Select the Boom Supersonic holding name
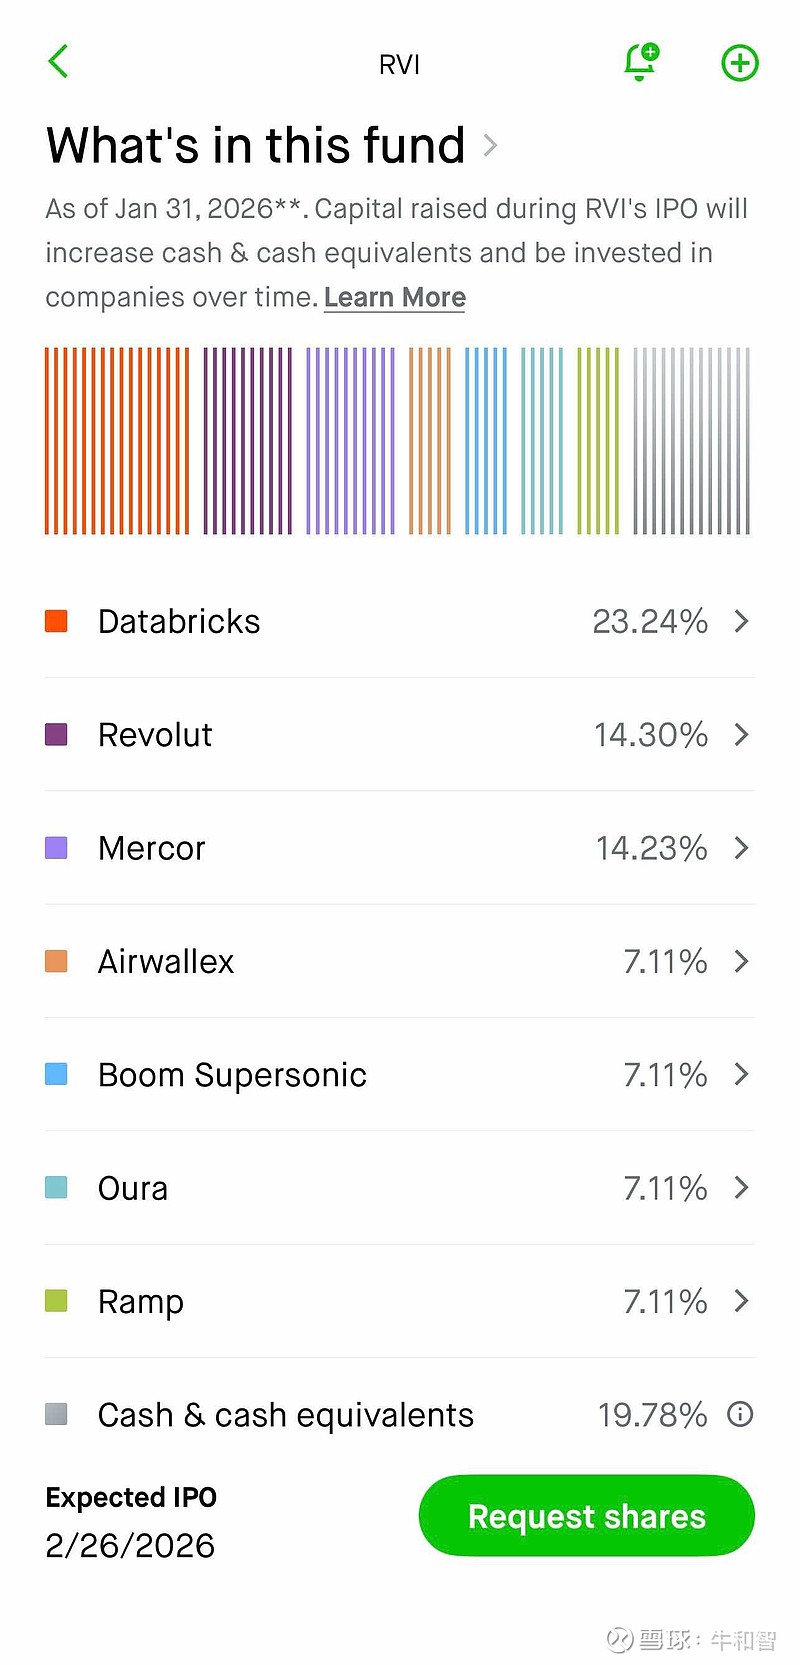800x1665 pixels. click(232, 1075)
